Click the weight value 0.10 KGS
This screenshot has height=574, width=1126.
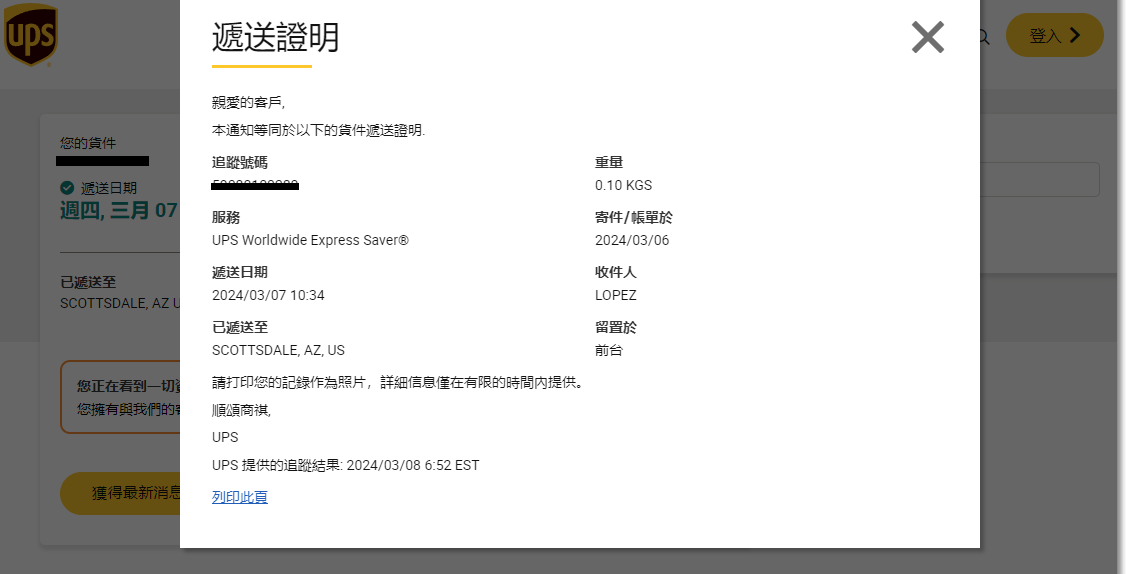(623, 185)
